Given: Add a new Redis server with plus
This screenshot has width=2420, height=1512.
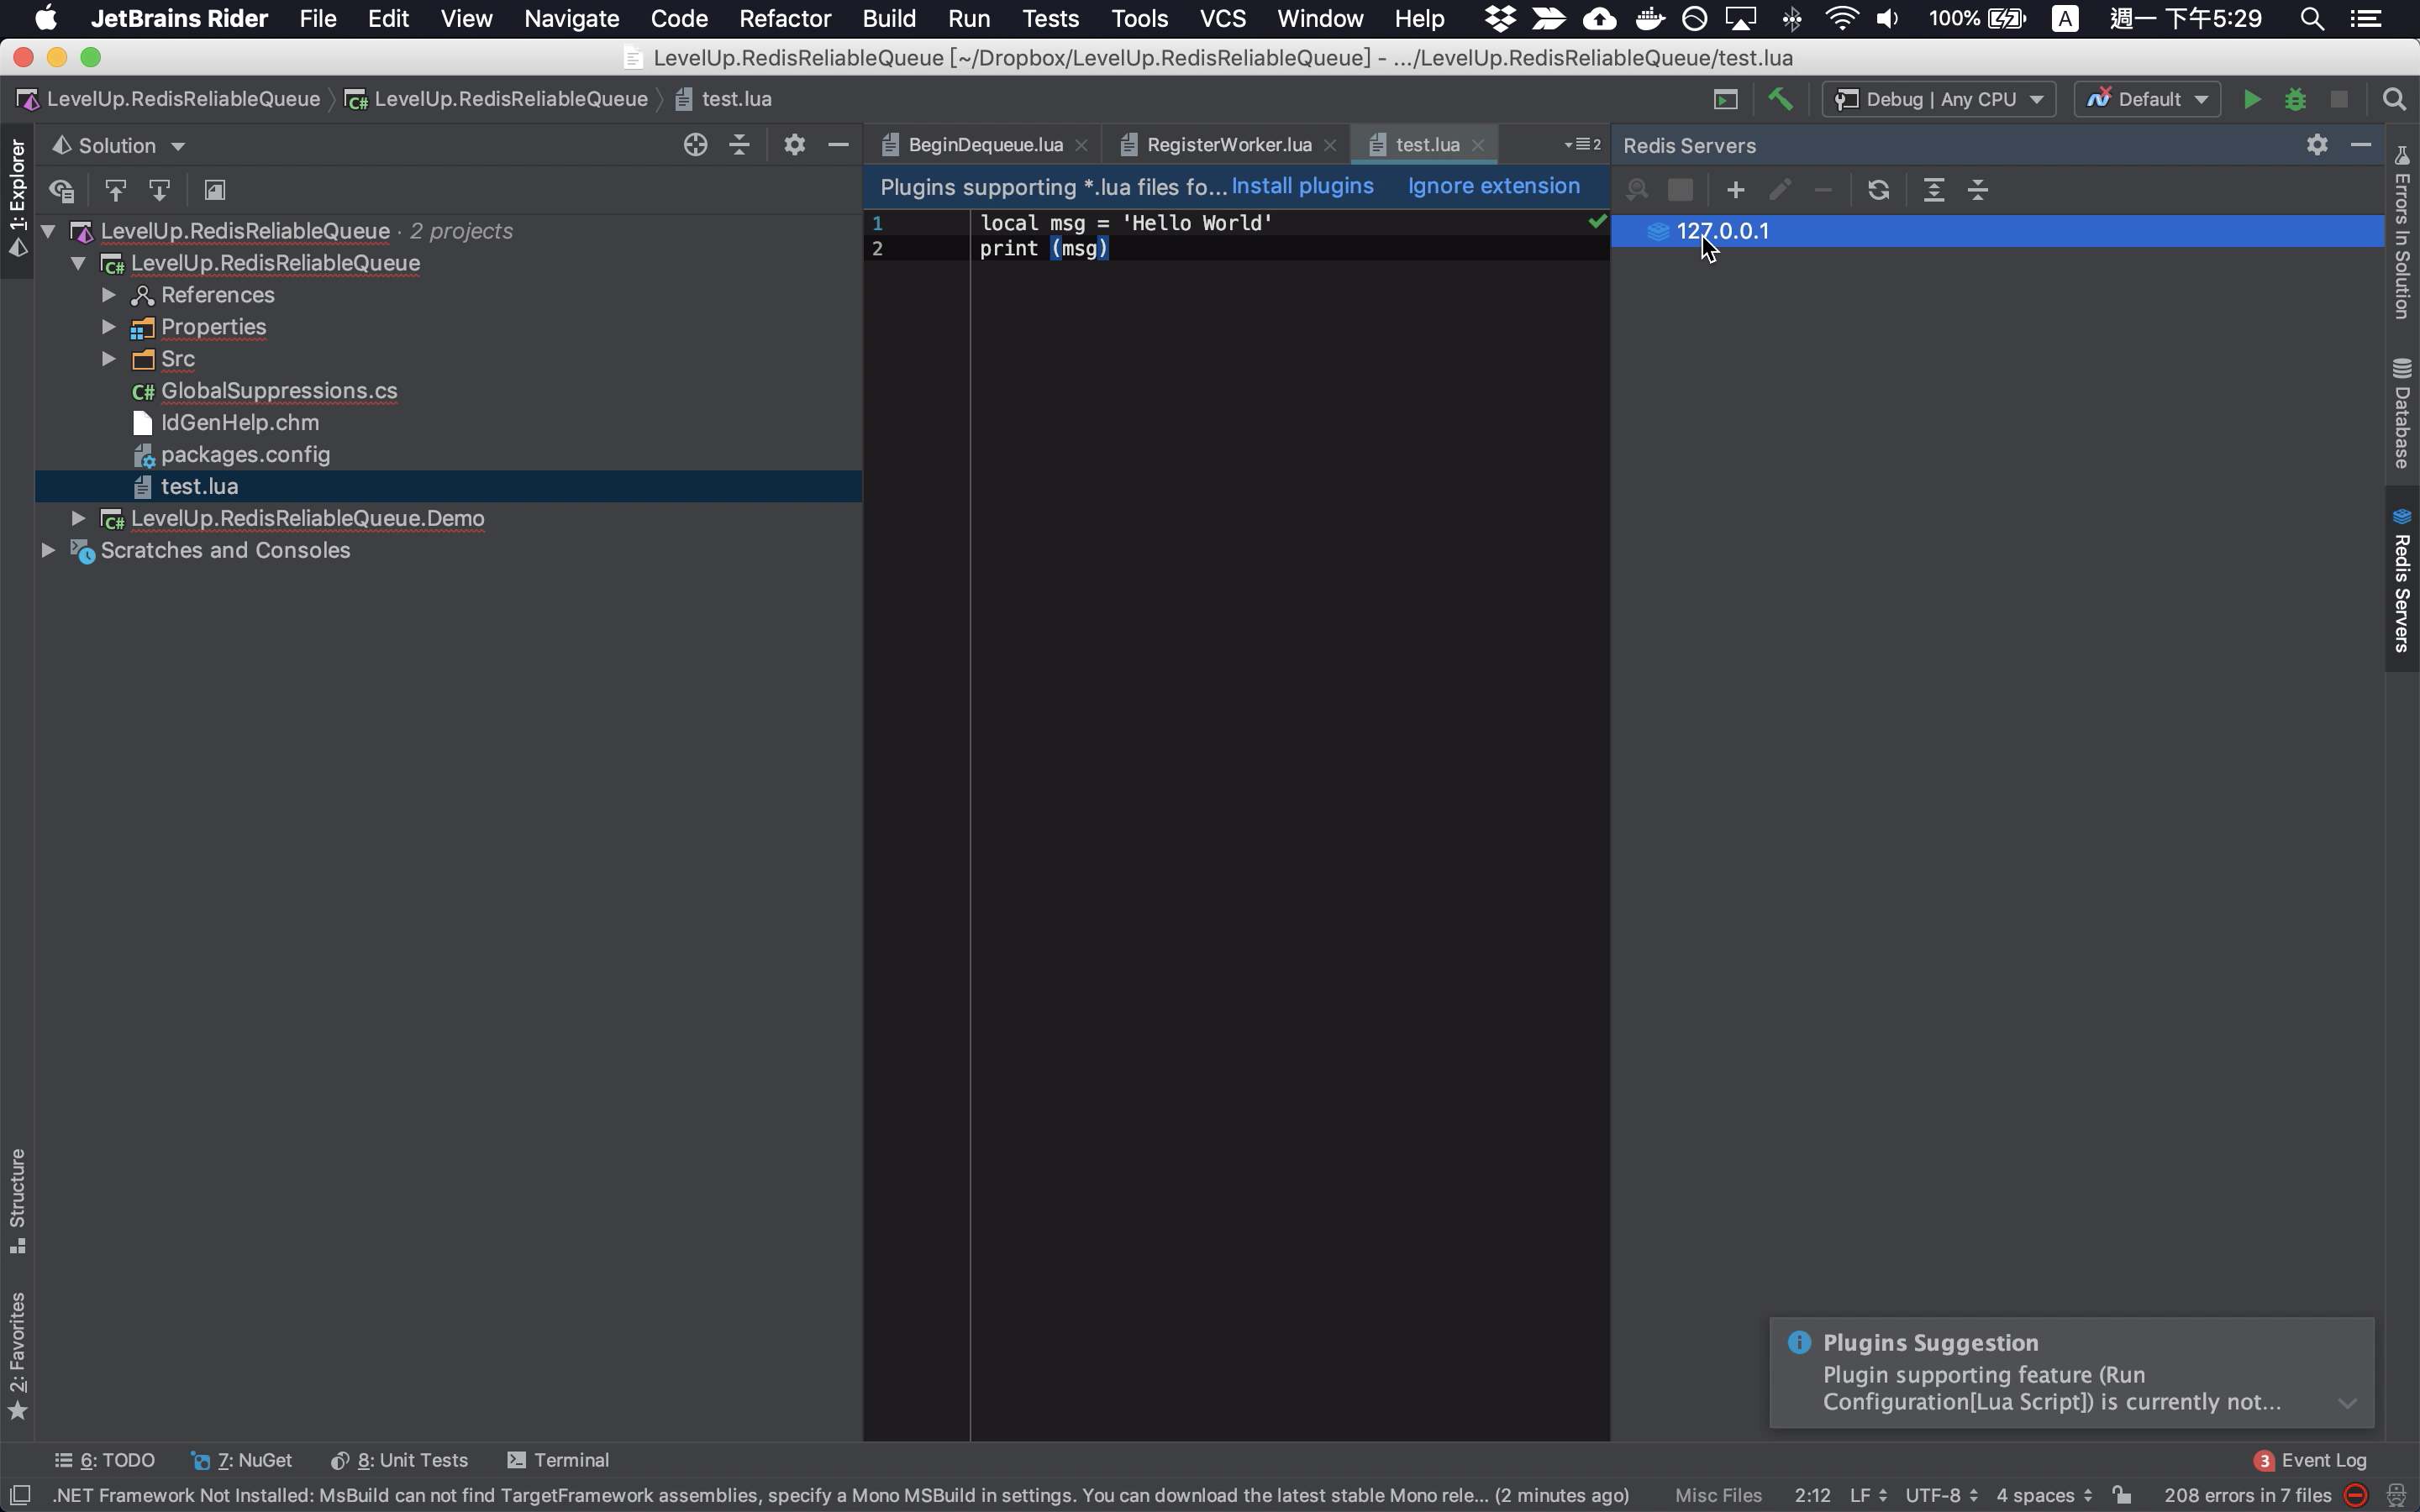Looking at the screenshot, I should point(1735,190).
